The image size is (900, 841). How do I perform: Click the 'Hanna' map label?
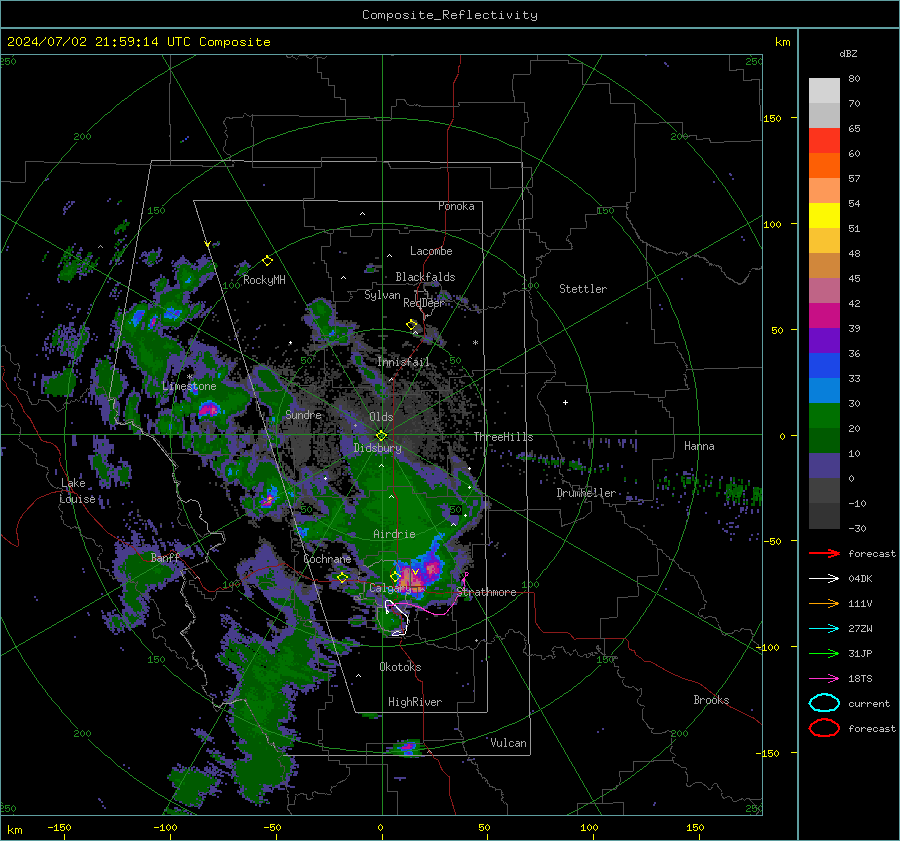[x=699, y=446]
